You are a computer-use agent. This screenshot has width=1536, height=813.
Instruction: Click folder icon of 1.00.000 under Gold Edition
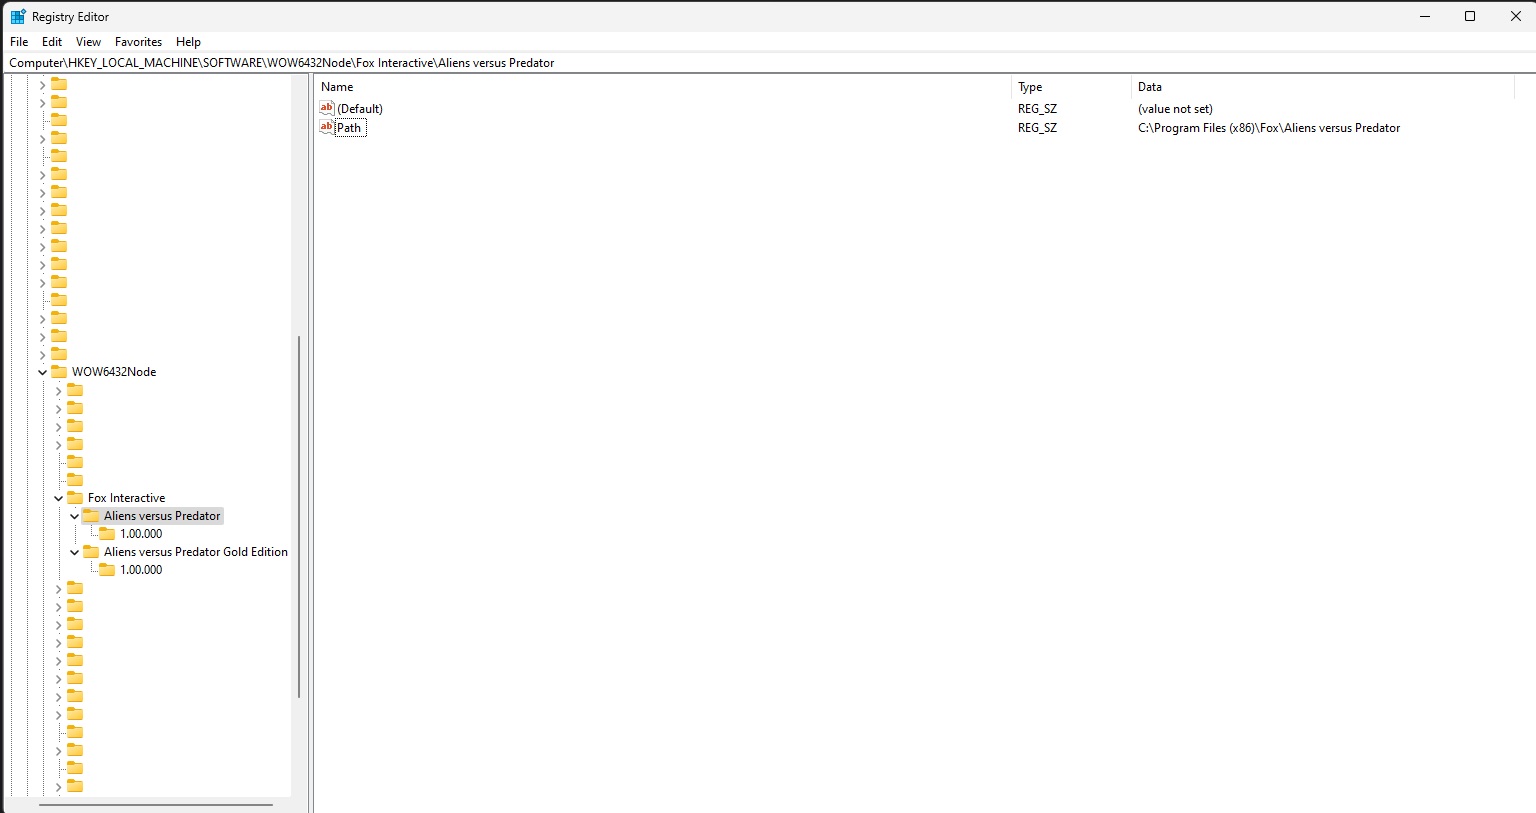click(107, 570)
